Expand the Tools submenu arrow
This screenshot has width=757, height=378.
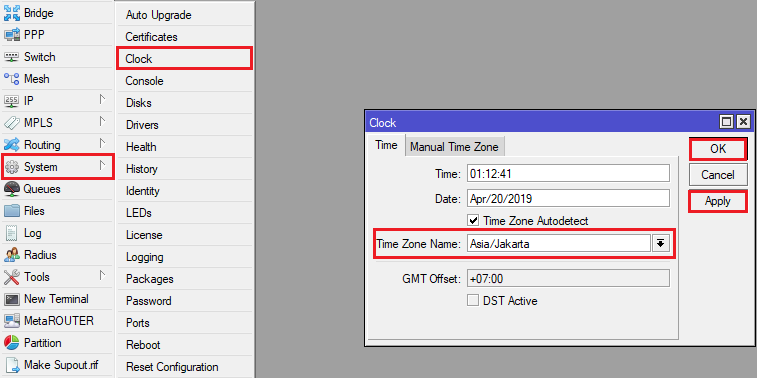pyautogui.click(x=102, y=276)
